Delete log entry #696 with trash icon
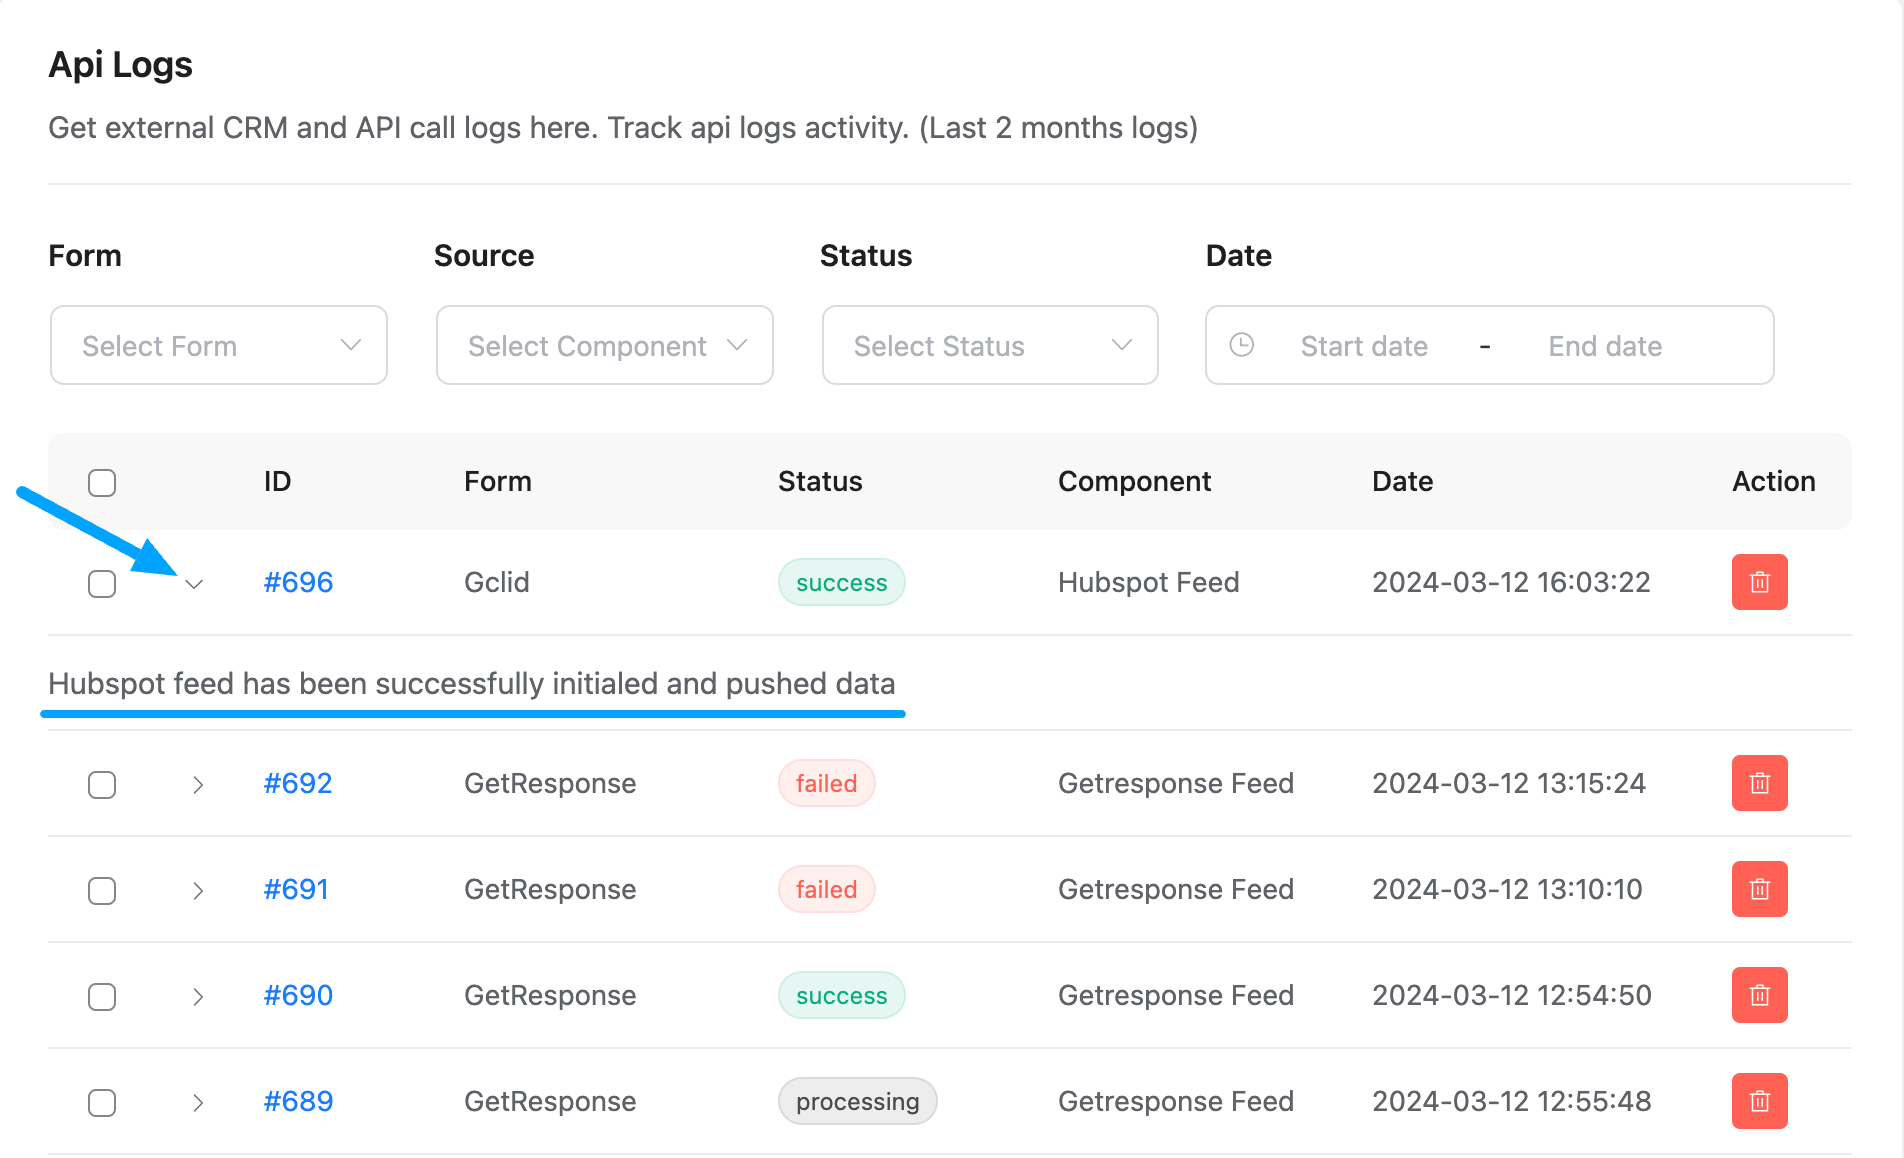Image resolution: width=1904 pixels, height=1158 pixels. [x=1759, y=582]
